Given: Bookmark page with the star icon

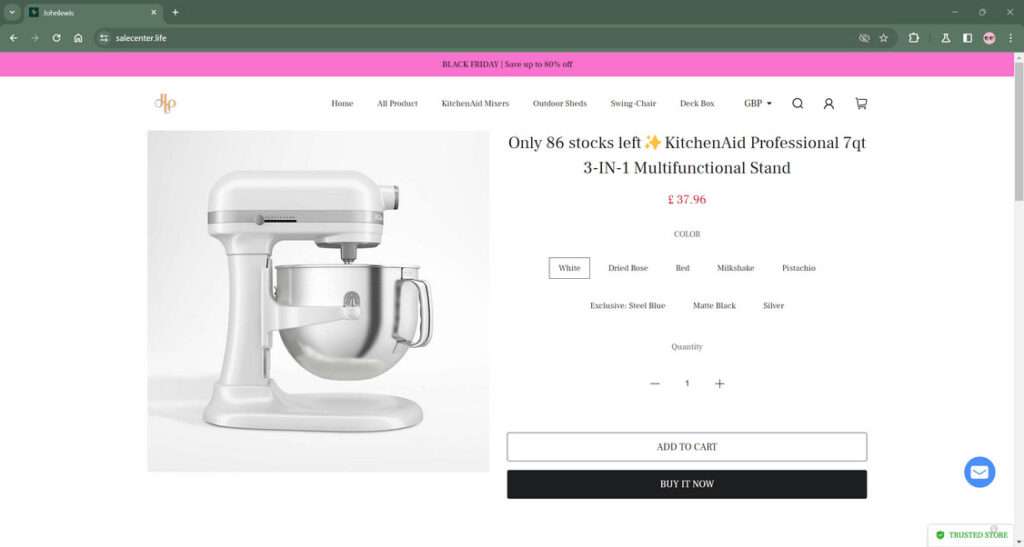Looking at the screenshot, I should pyautogui.click(x=884, y=38).
